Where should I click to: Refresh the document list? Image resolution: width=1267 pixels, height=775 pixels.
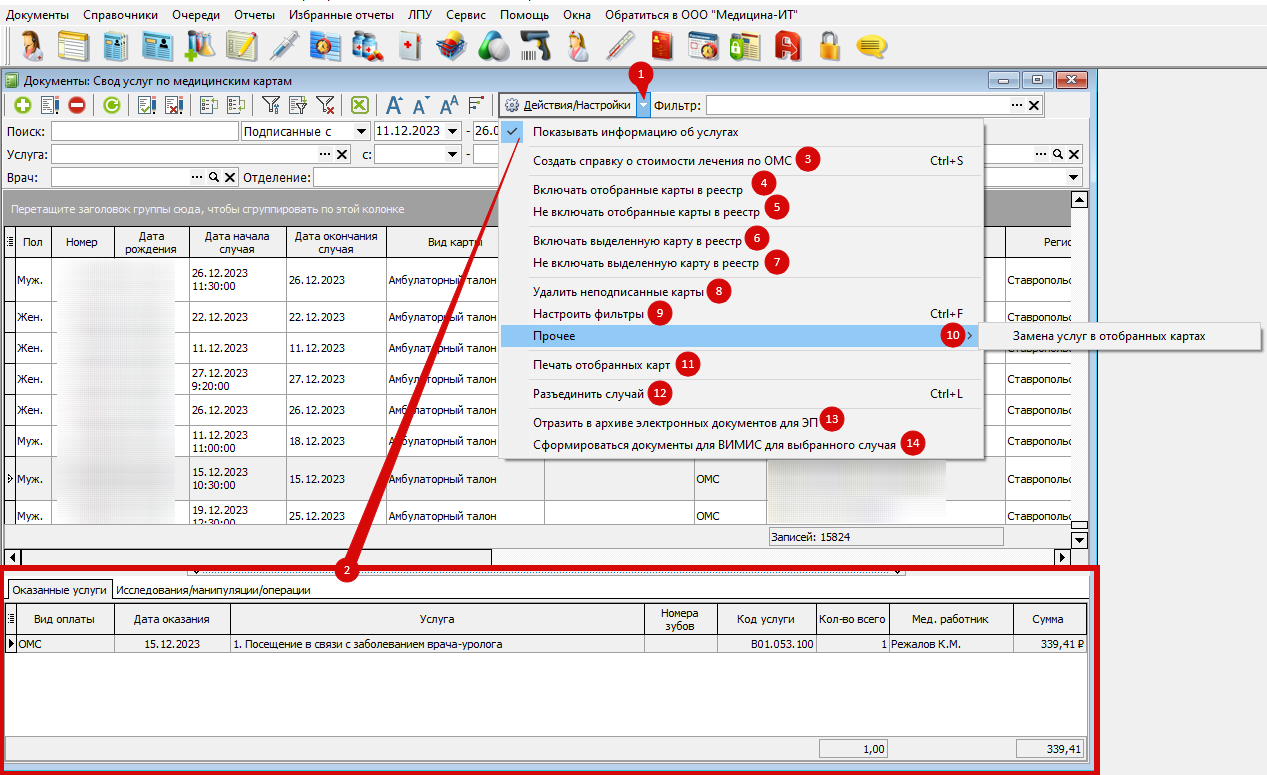point(112,105)
